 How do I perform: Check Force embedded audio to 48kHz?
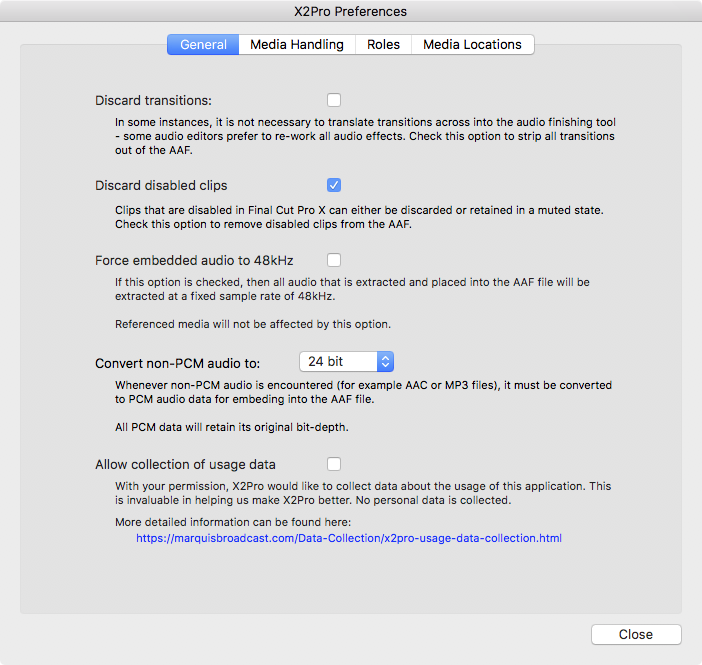334,260
